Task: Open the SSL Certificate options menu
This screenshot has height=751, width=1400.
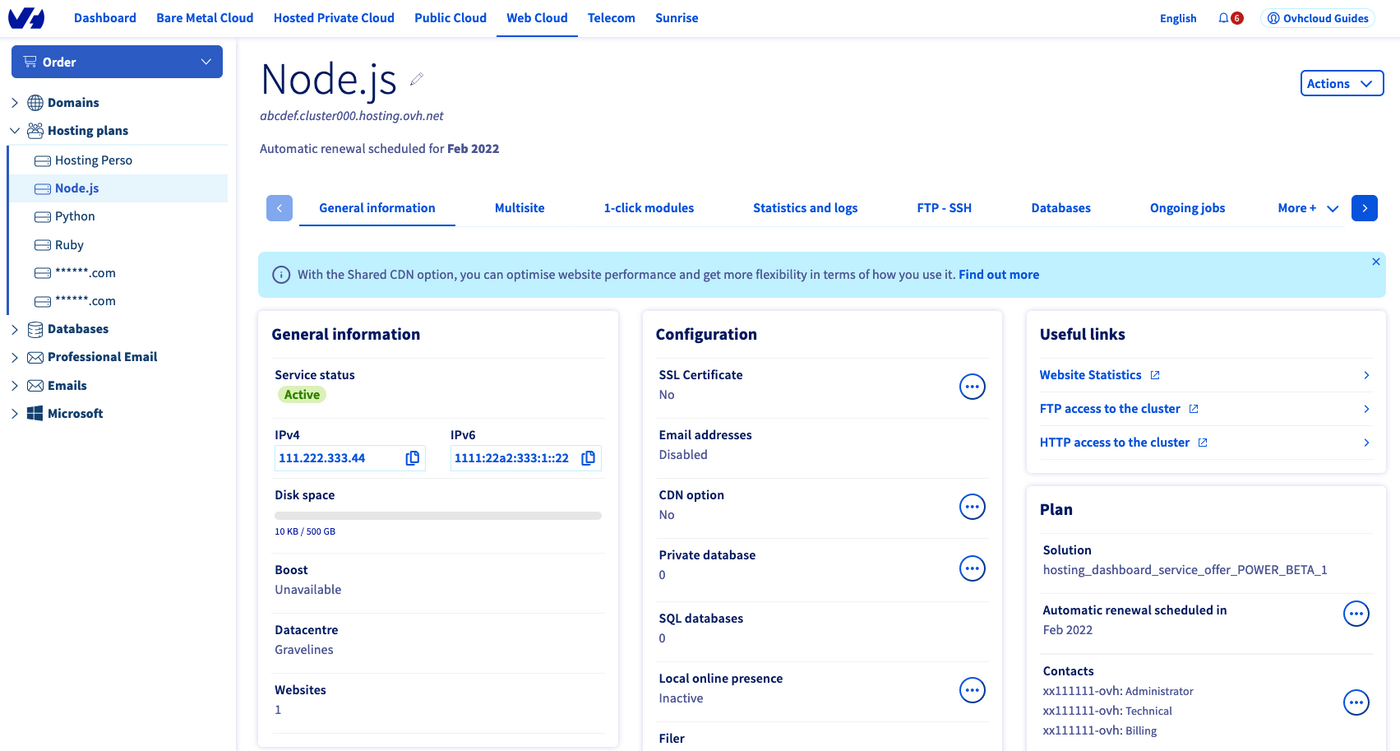Action: tap(972, 386)
